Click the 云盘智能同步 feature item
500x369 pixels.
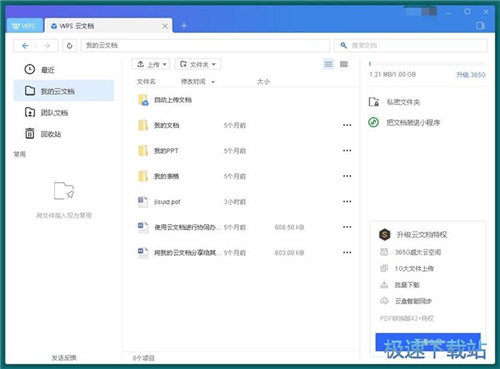[x=406, y=301]
